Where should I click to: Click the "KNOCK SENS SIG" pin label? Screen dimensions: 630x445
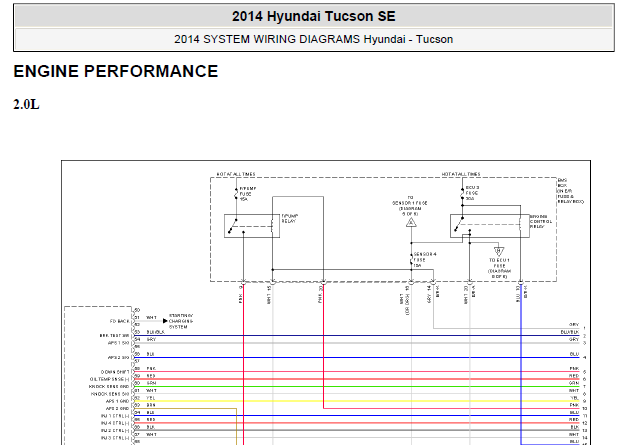[x=110, y=394]
